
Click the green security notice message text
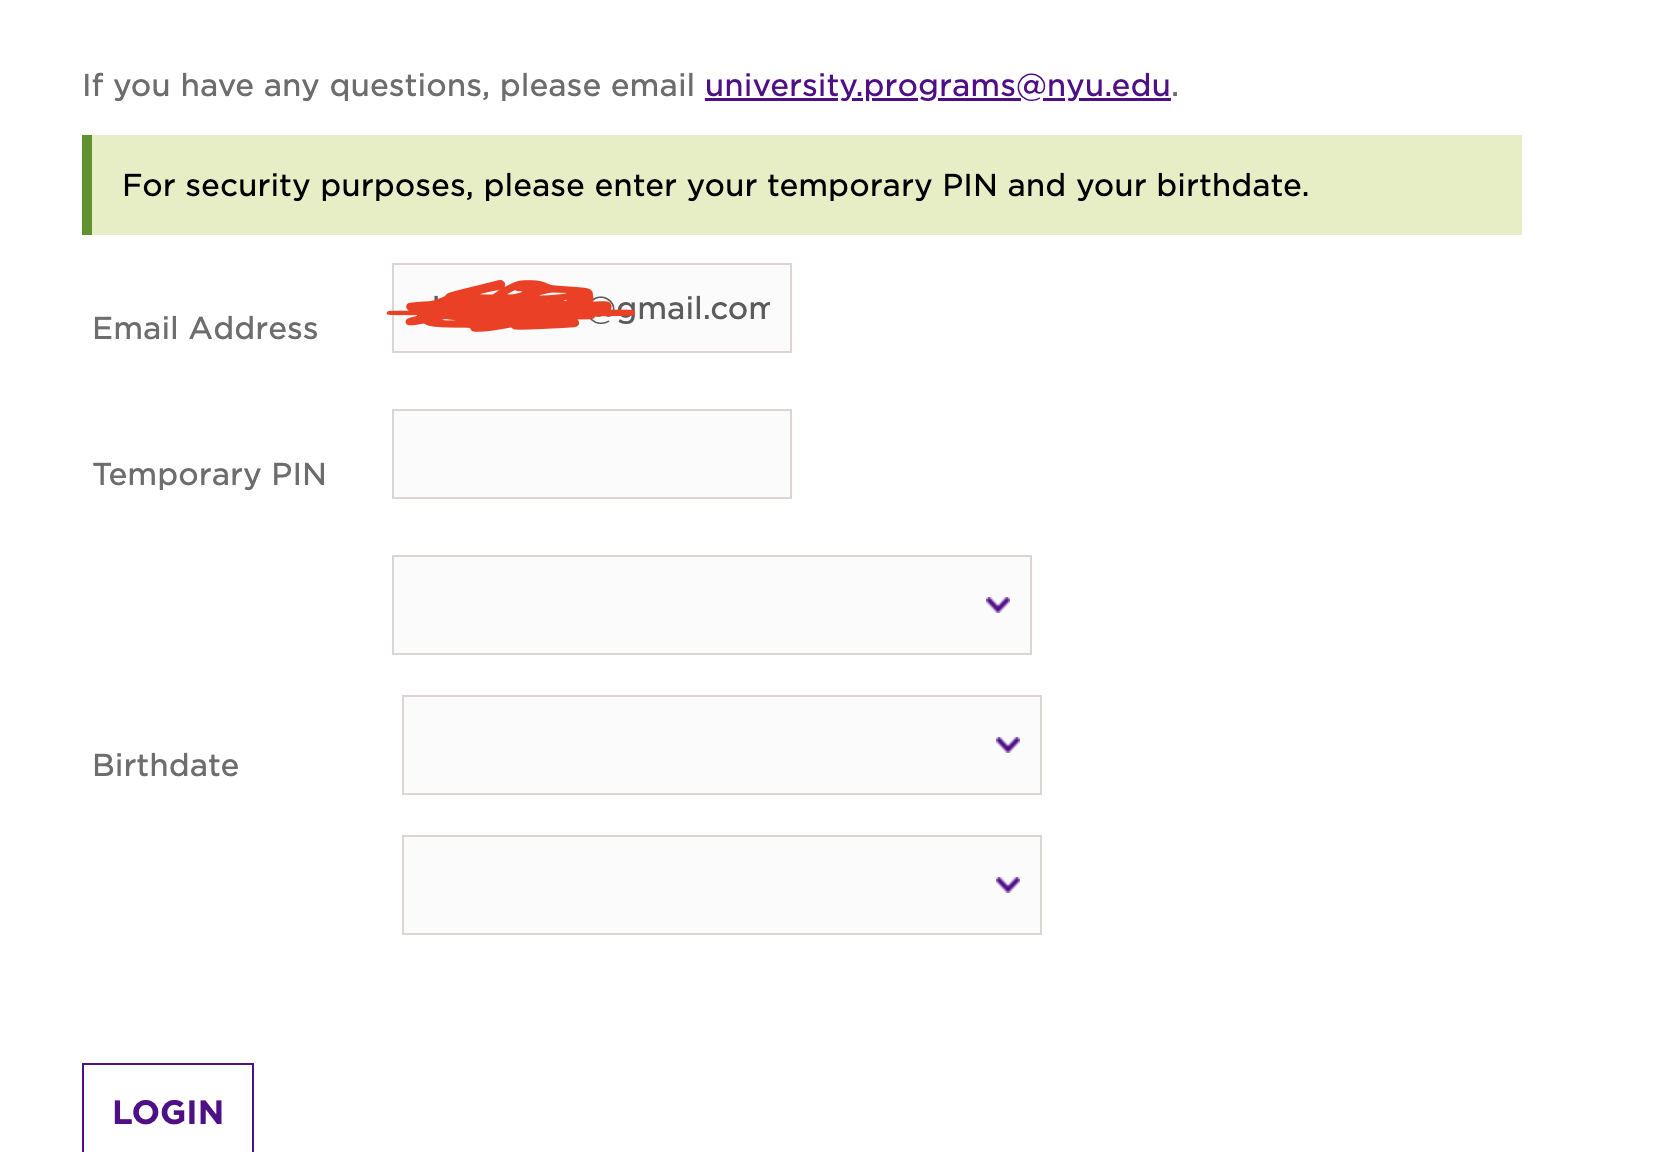(715, 186)
